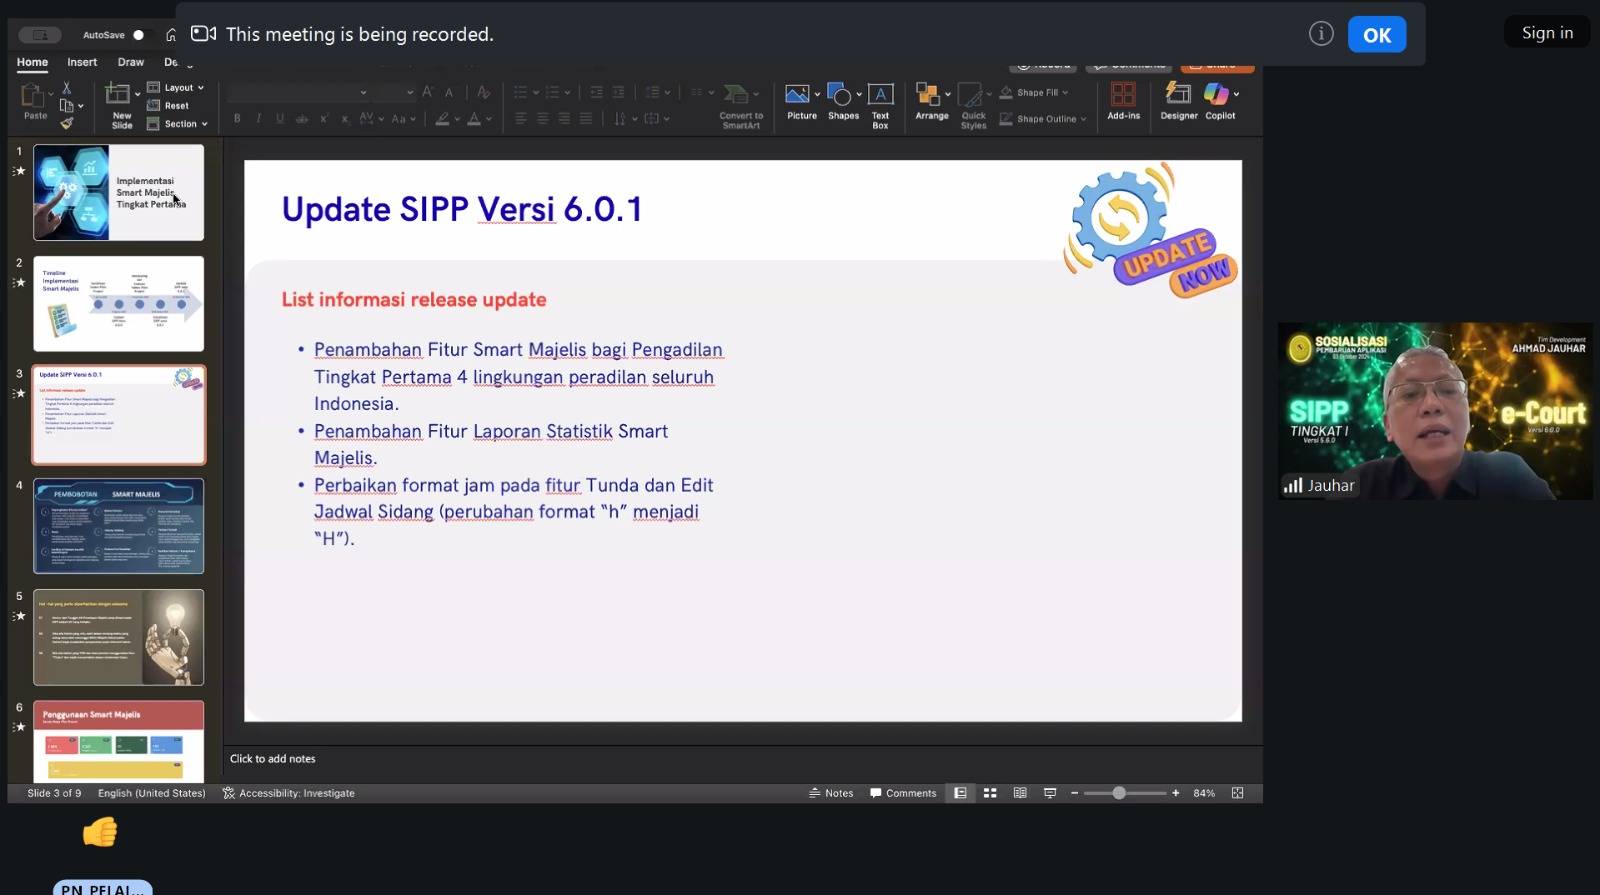
Task: Switch to Slide Sorter view in status bar
Action: click(990, 793)
